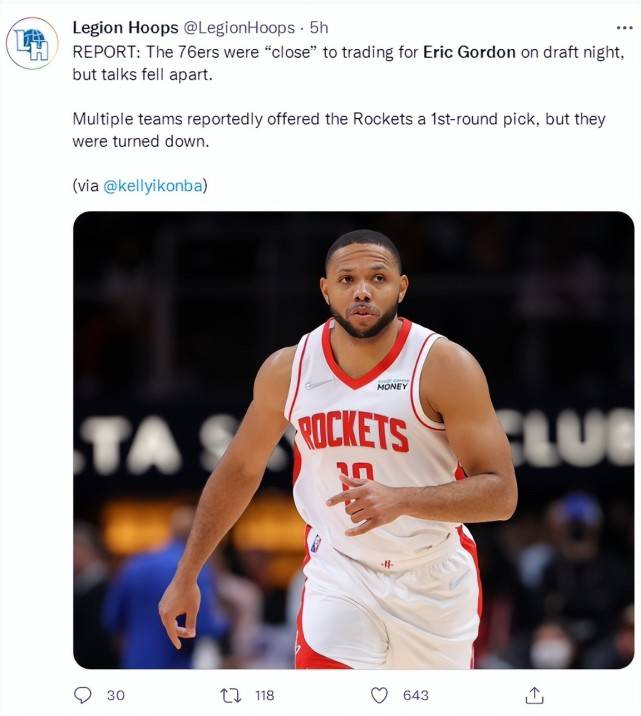The width and height of the screenshot is (641, 716).
Task: Click the retweet arrows icon
Action: coord(231,695)
